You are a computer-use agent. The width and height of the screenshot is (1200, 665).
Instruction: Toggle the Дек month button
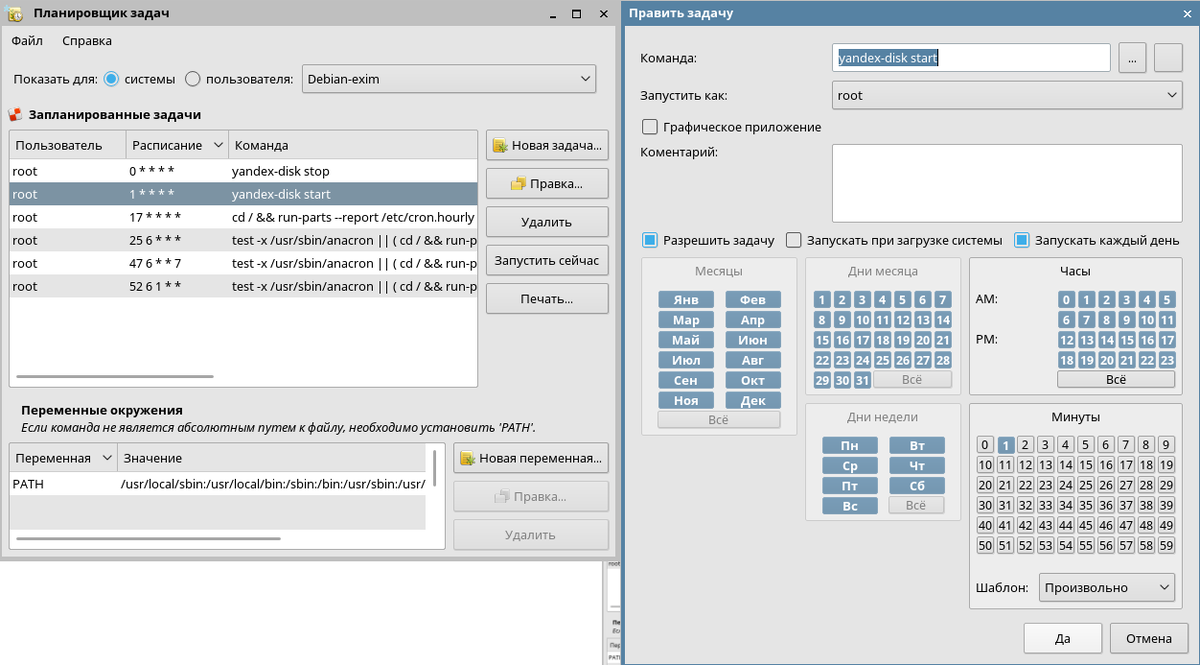[x=753, y=400]
